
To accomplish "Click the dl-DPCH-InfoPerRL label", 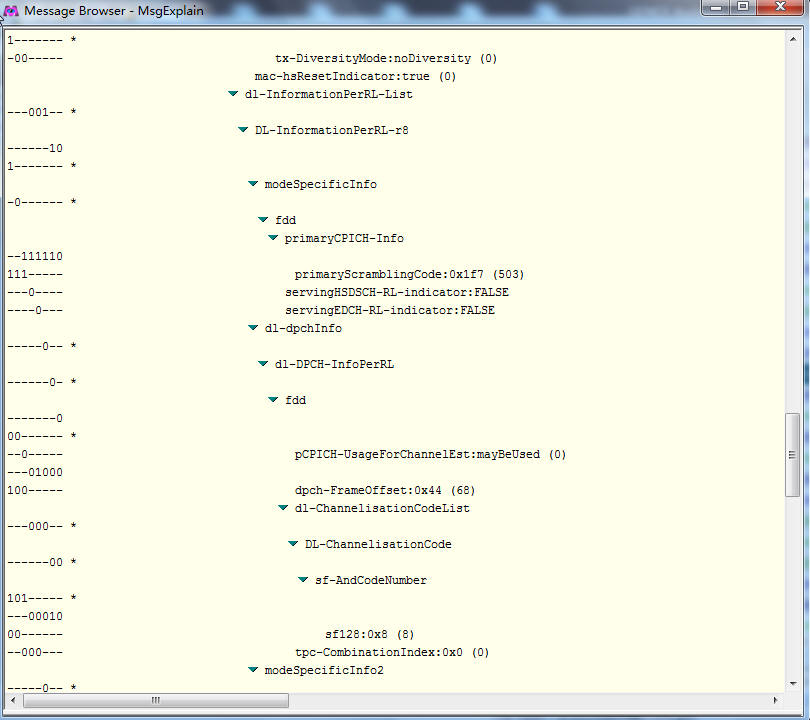I will [334, 364].
